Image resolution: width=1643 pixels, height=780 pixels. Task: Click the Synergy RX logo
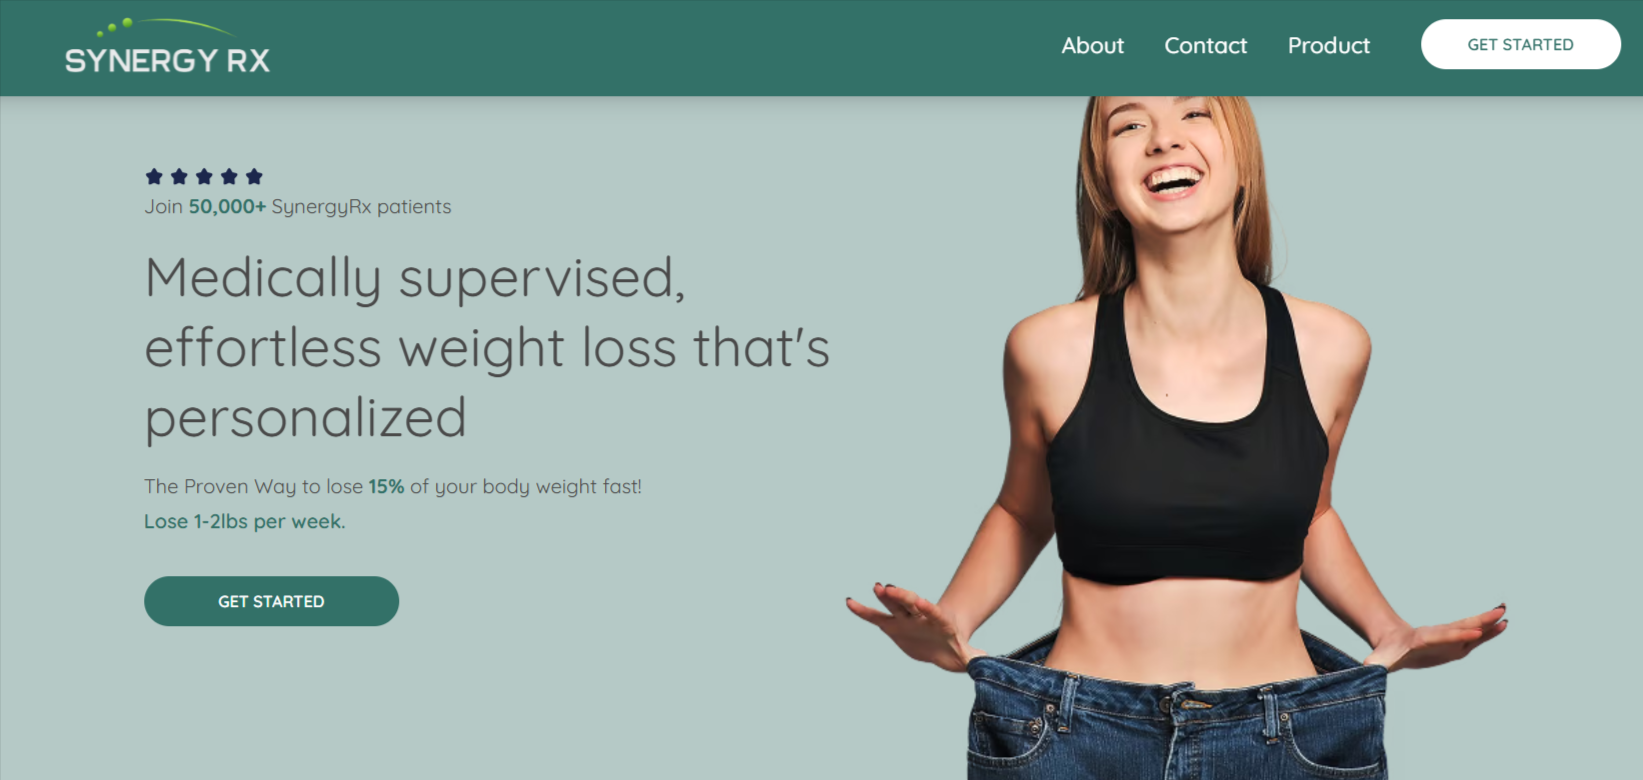pyautogui.click(x=167, y=48)
